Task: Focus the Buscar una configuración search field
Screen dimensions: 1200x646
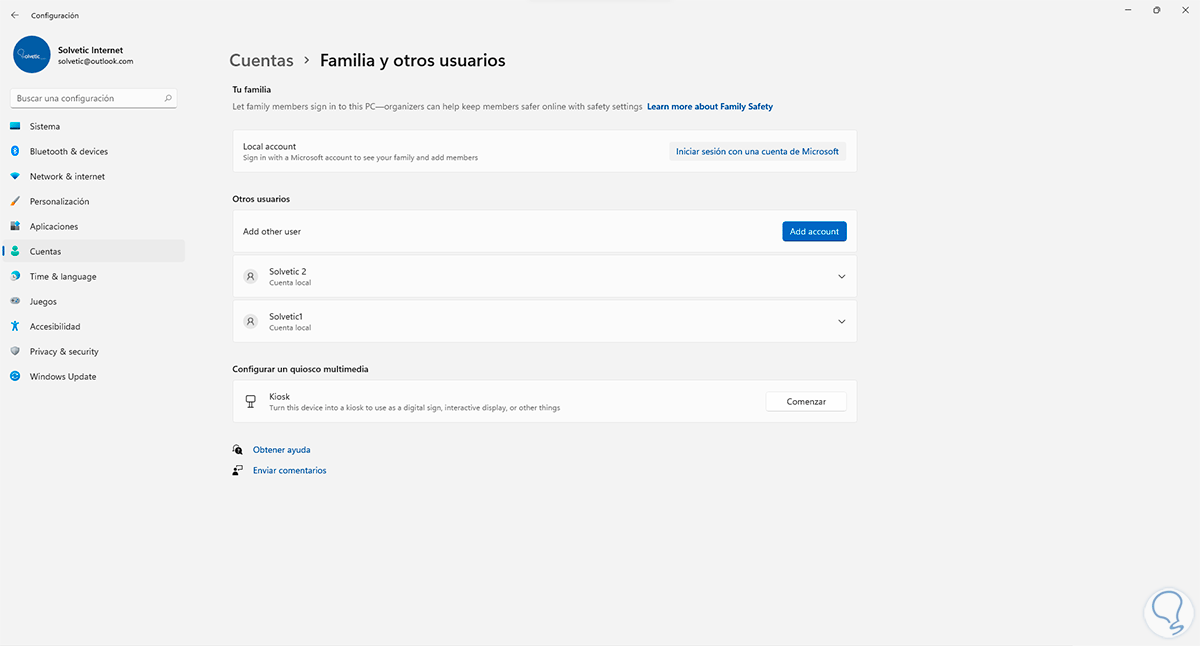Action: point(85,99)
